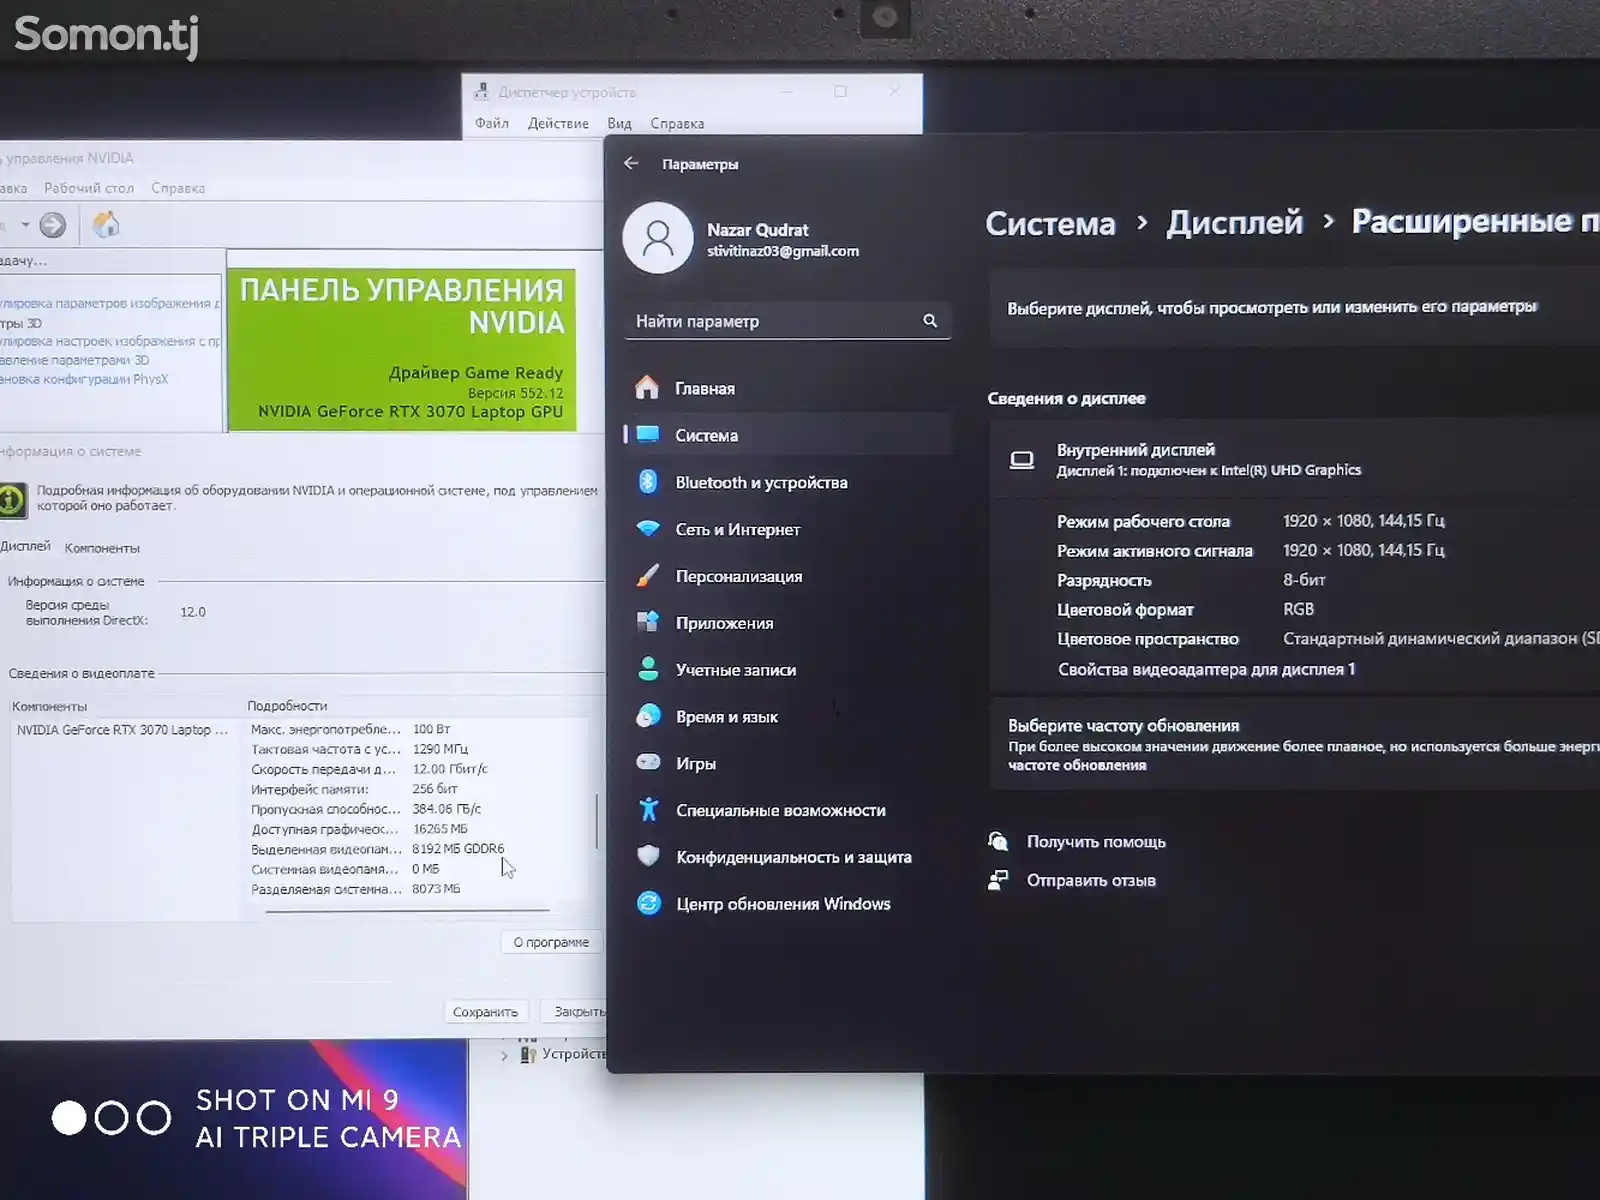1600x1200 pixels.
Task: Open the Персонализация brush icon
Action: (x=648, y=576)
